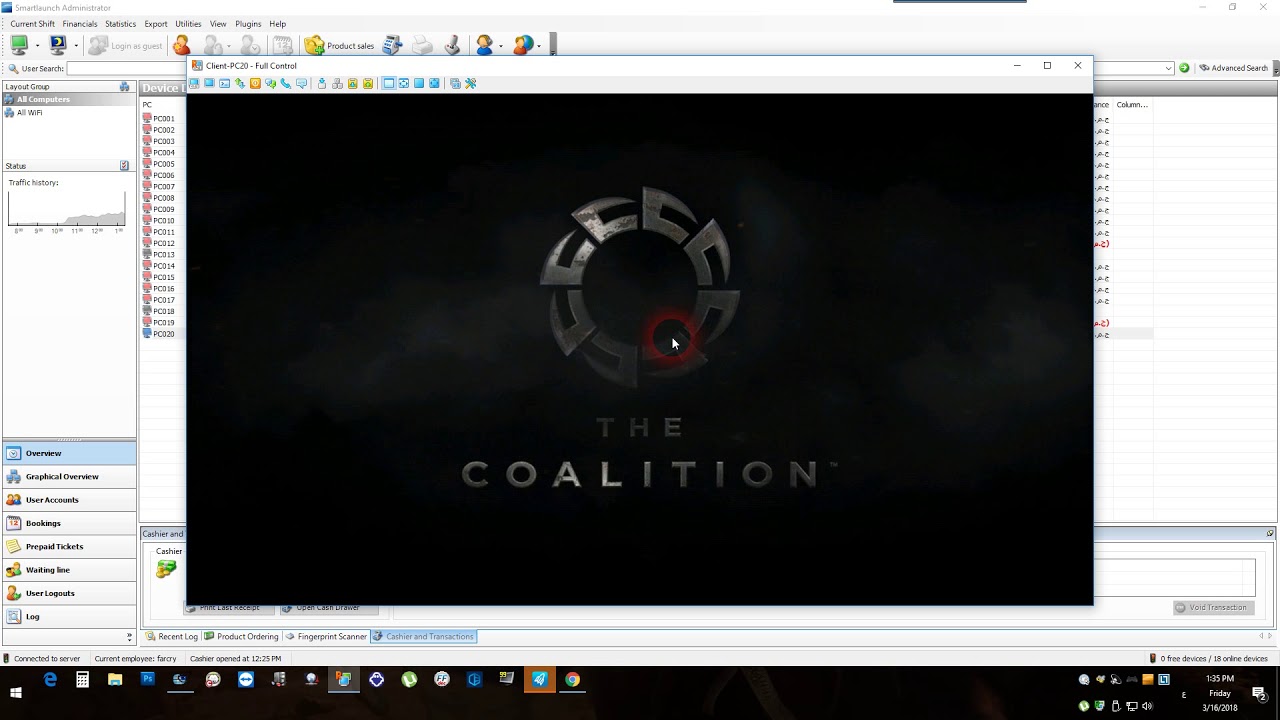The height and width of the screenshot is (720, 1280).
Task: Toggle the Status panel pin icon
Action: [x=124, y=166]
